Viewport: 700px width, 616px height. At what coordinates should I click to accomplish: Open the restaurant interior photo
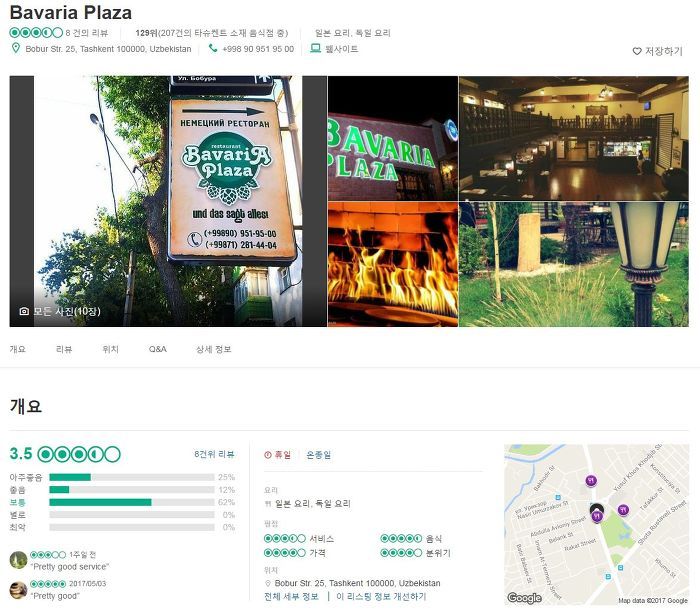(574, 138)
